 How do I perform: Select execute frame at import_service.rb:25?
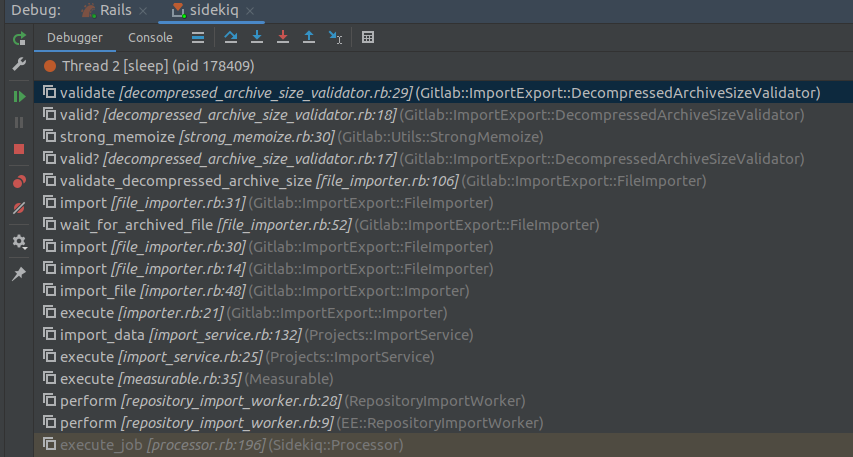(x=443, y=357)
